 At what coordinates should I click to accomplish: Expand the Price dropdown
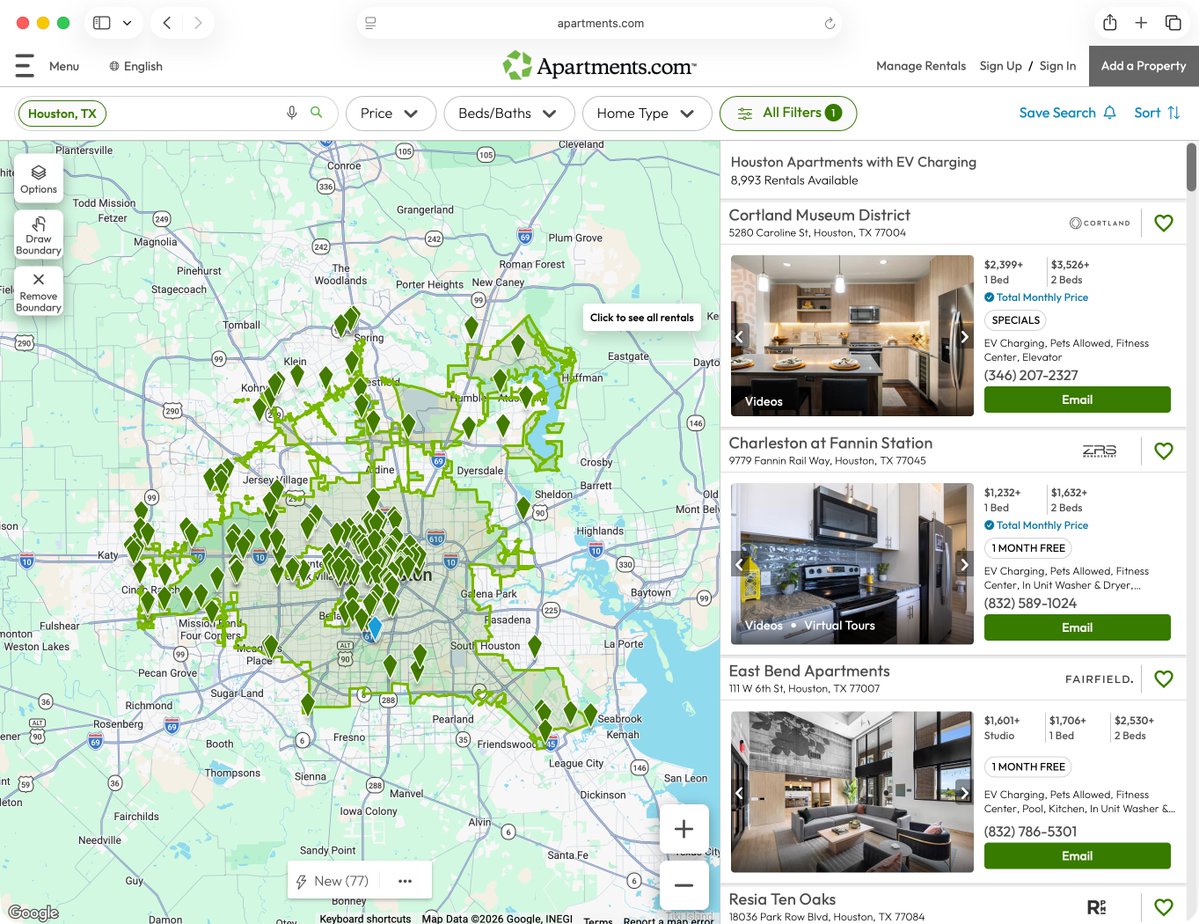pos(391,113)
